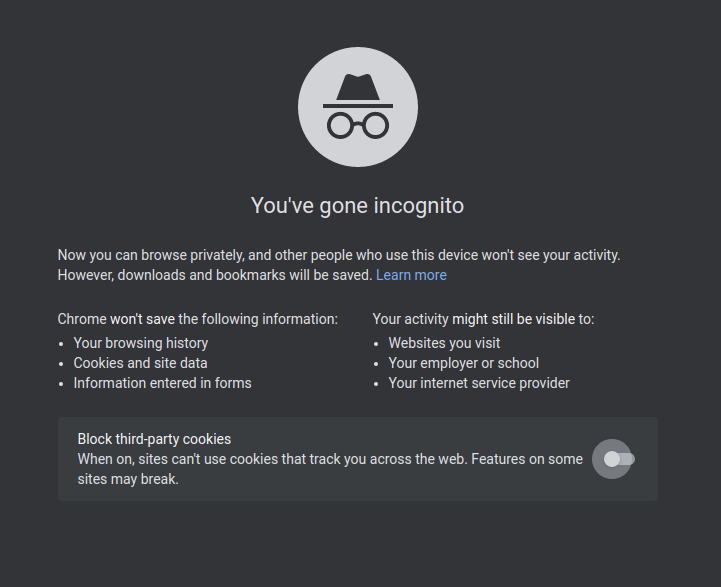Click the "You've gone incognito" heading
Screen dimensions: 721x587
(357, 206)
